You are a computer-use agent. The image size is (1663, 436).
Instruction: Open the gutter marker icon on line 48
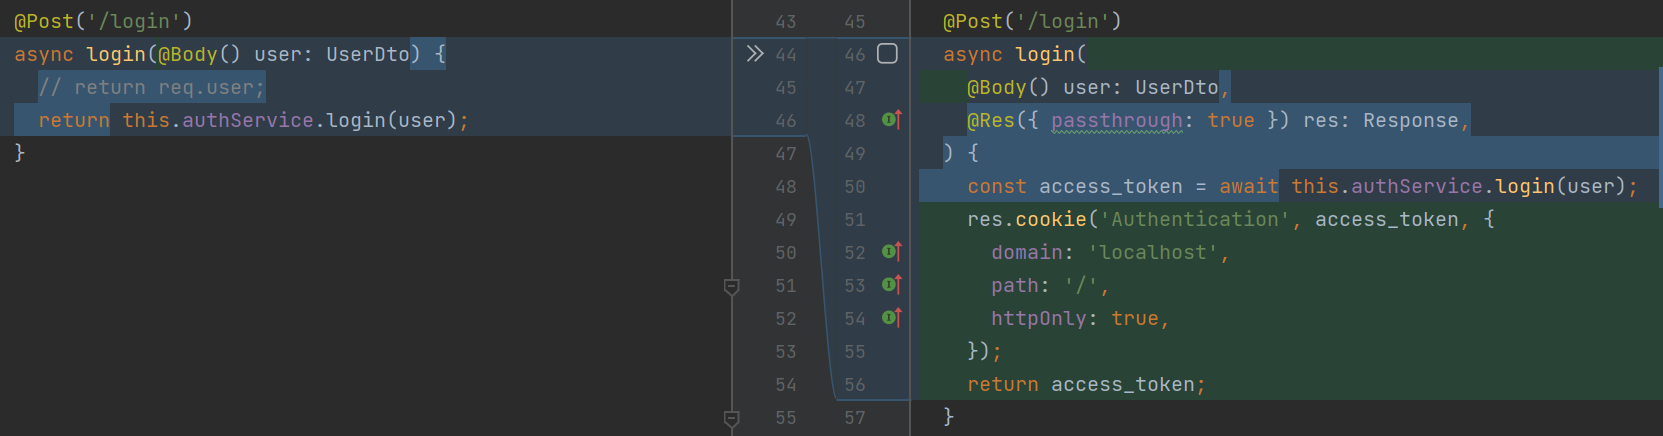click(x=892, y=120)
